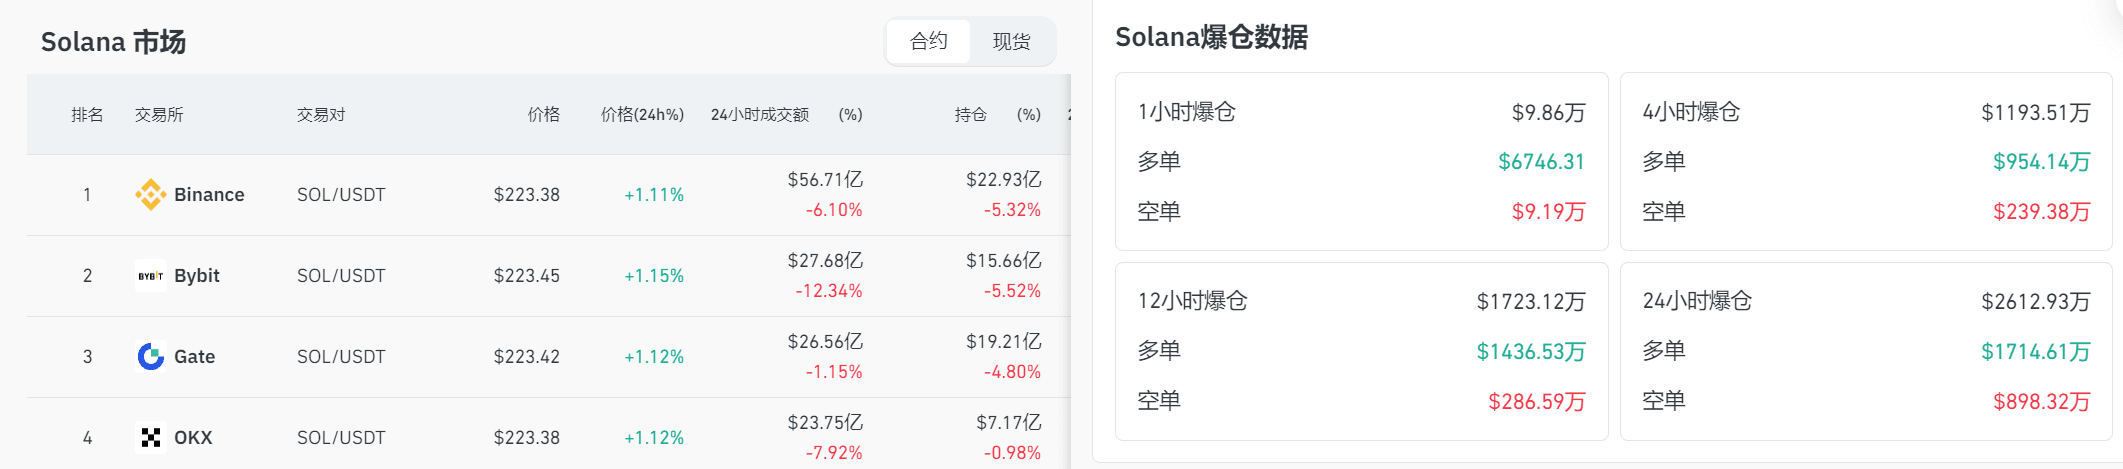Switch to the 合约 tab
The width and height of the screenshot is (2123, 469).
pyautogui.click(x=928, y=41)
